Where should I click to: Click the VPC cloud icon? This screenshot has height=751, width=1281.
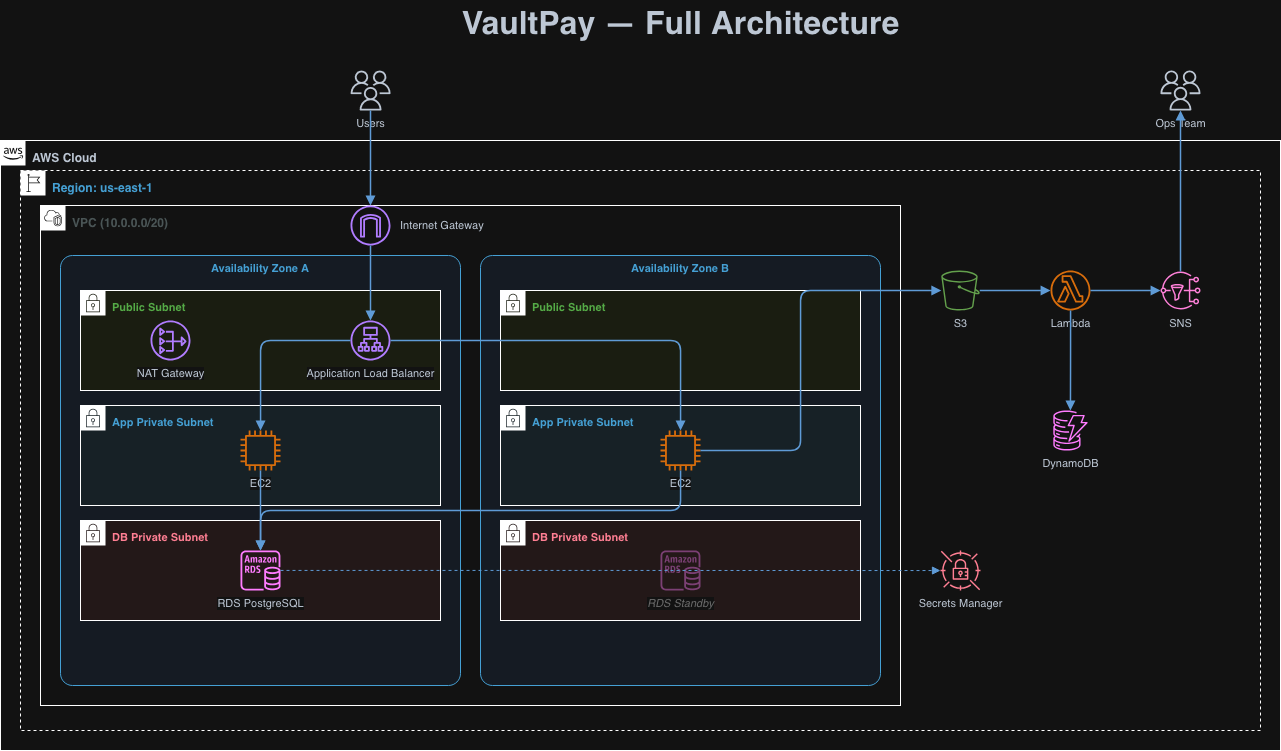(x=53, y=218)
